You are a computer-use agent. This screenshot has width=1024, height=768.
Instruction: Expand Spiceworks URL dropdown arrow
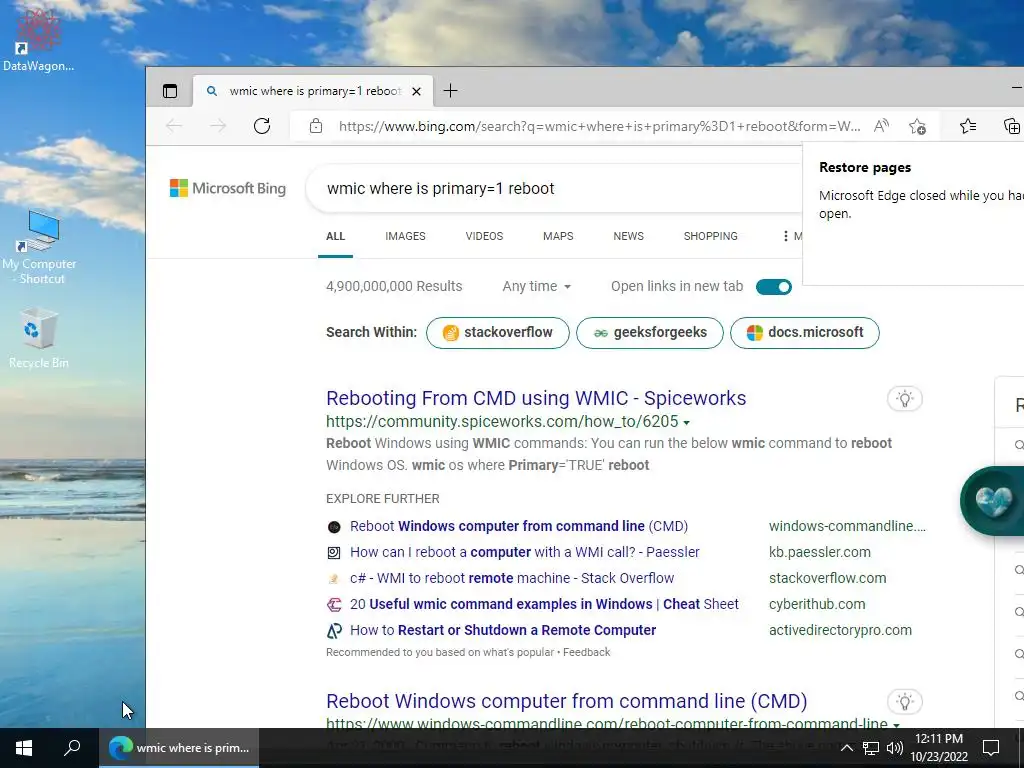pos(686,423)
